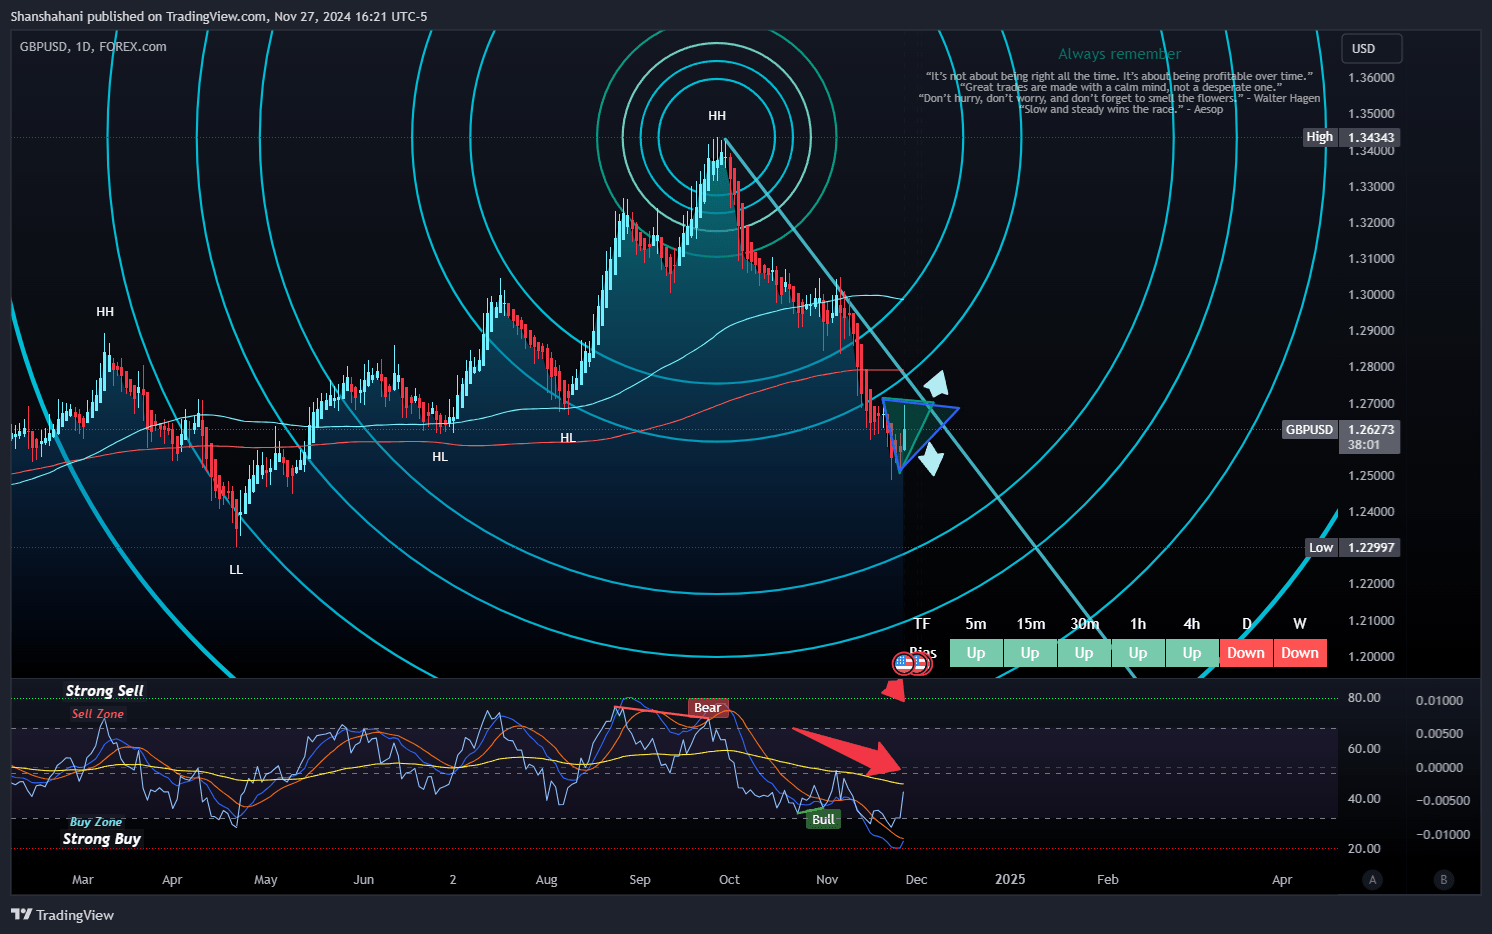Image resolution: width=1492 pixels, height=934 pixels.
Task: Click the 5m Up bias cell
Action: (976, 653)
